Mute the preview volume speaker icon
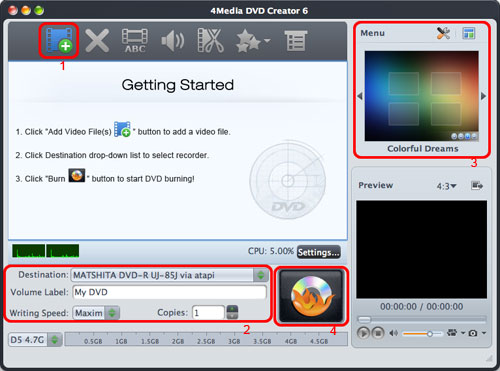Screen dimensions: 500x371 (394, 333)
